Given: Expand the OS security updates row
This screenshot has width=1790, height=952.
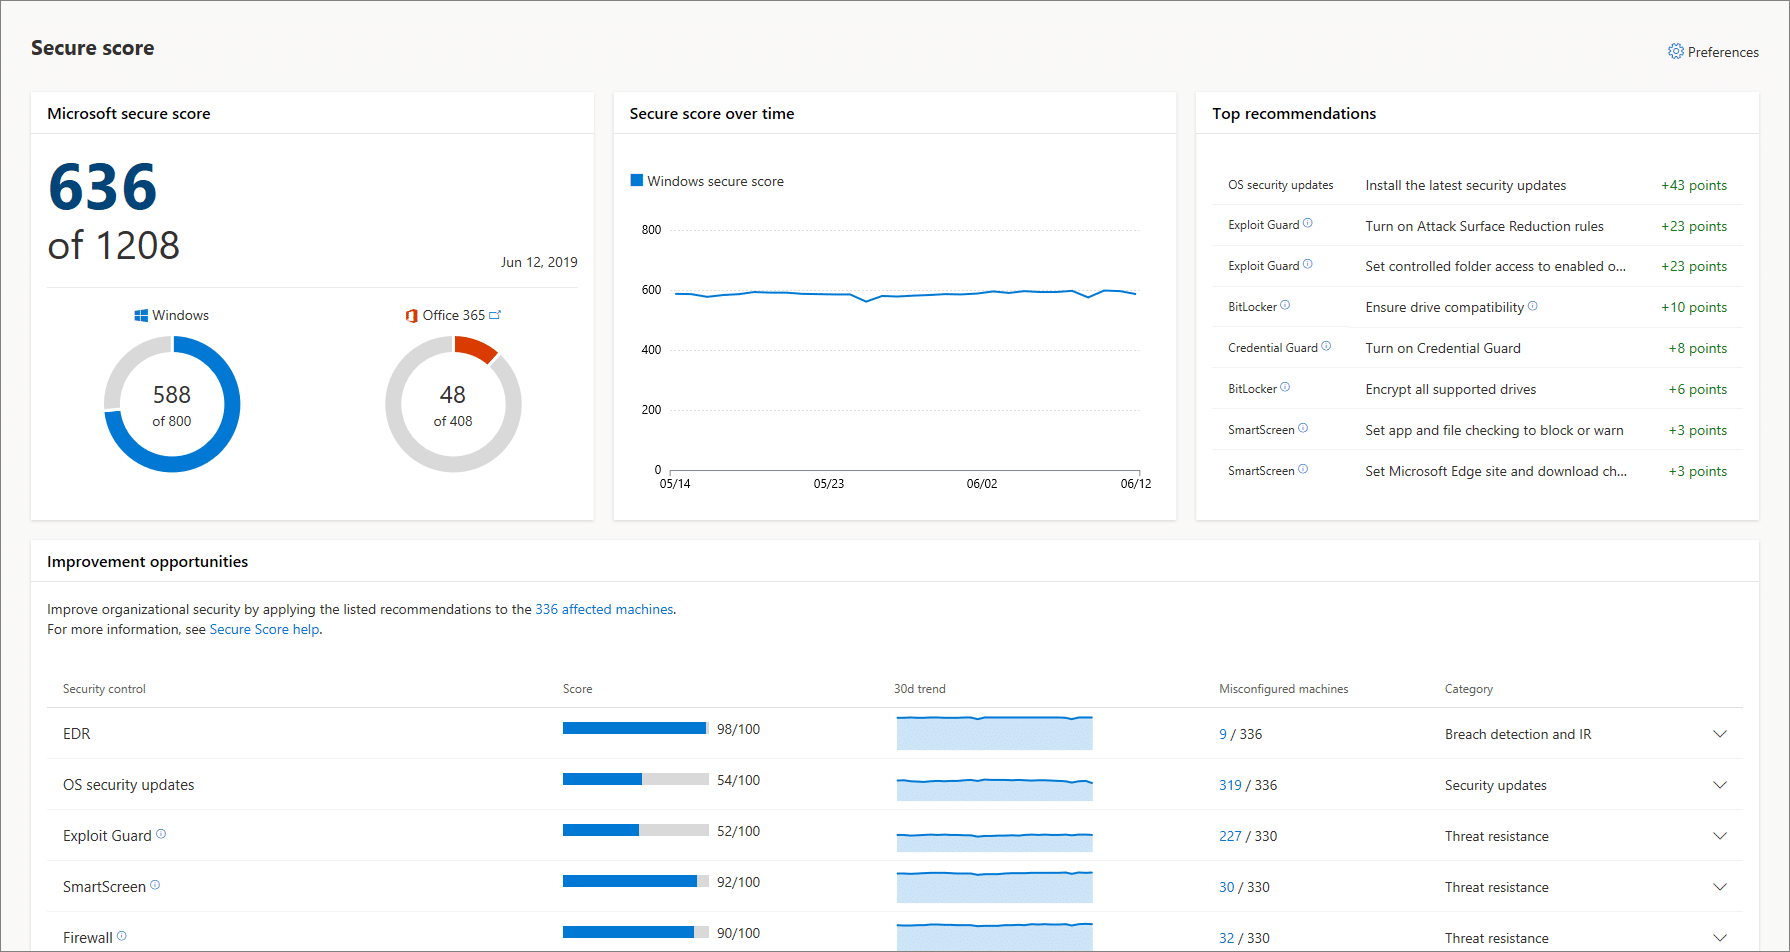Looking at the screenshot, I should (1721, 784).
